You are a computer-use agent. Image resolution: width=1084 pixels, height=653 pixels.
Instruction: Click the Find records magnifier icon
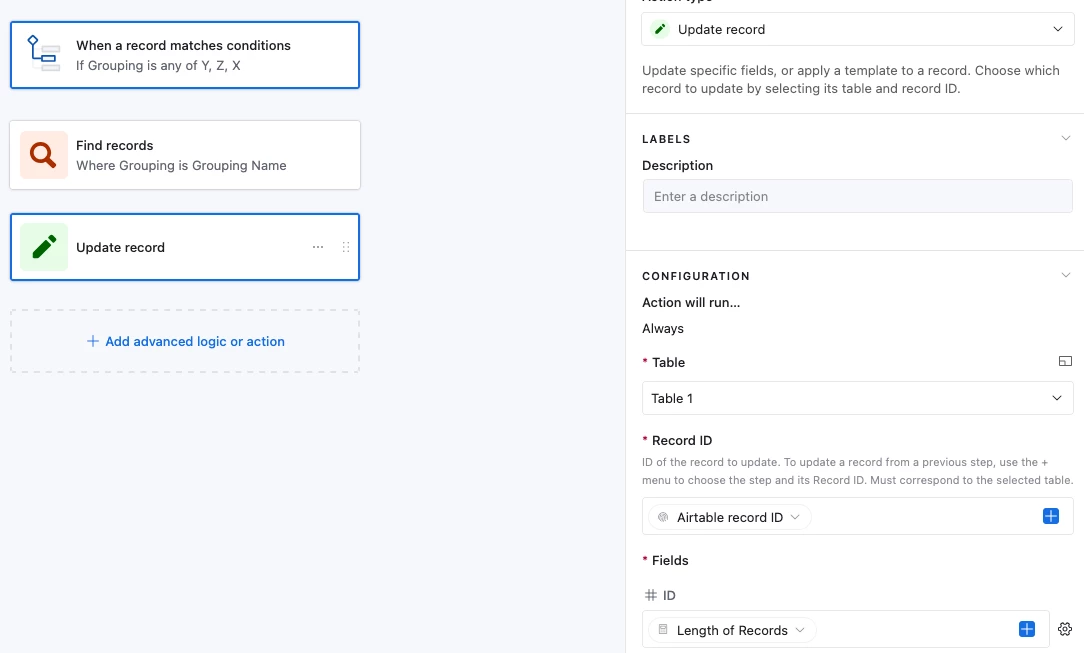coord(43,155)
